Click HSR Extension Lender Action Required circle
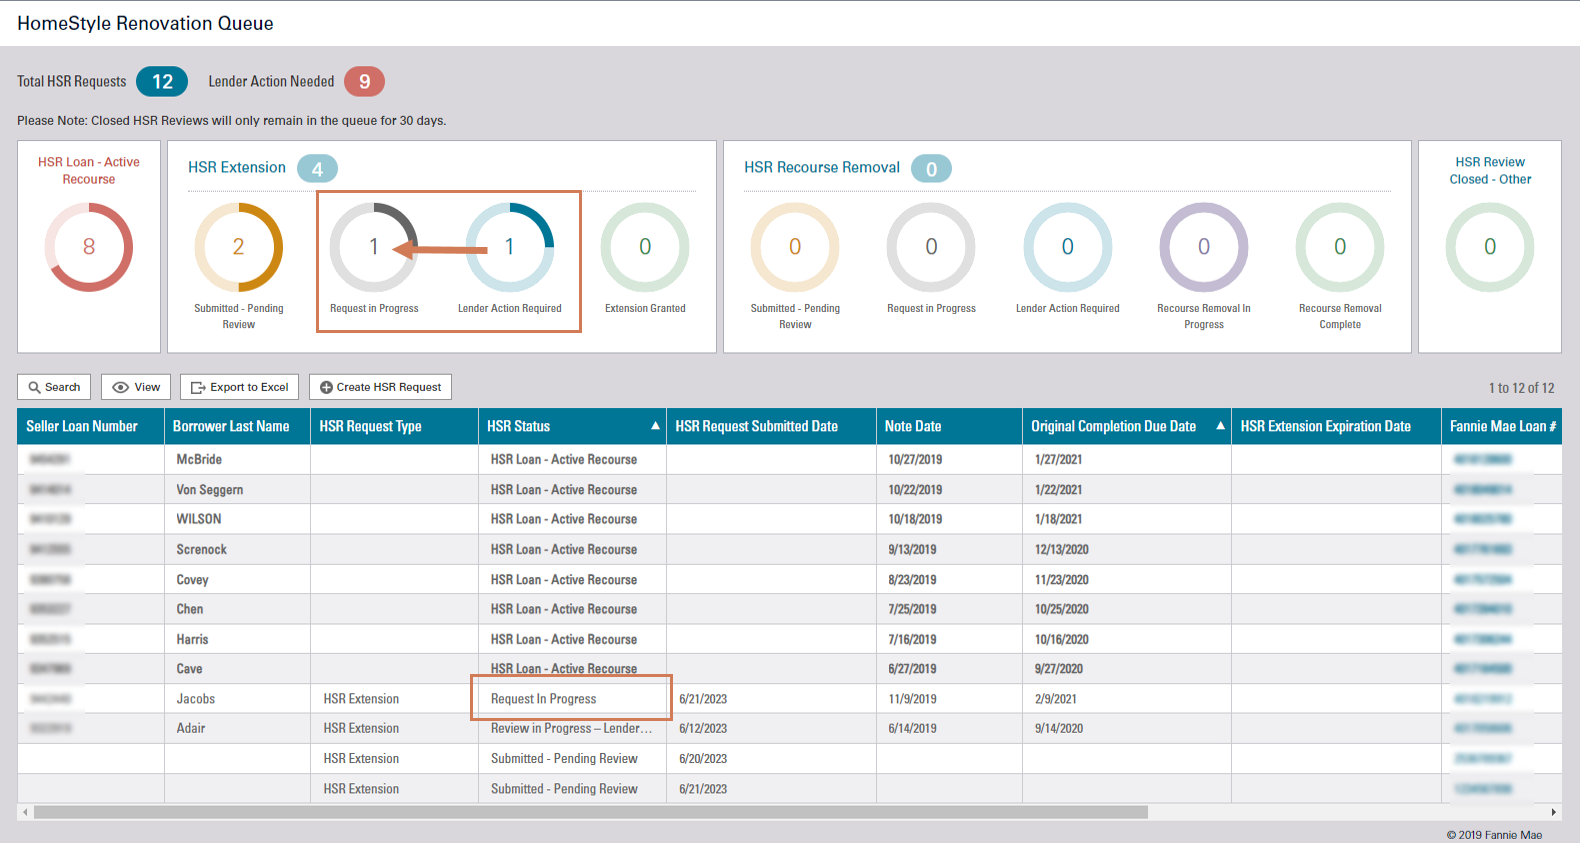This screenshot has height=843, width=1580. [x=510, y=247]
